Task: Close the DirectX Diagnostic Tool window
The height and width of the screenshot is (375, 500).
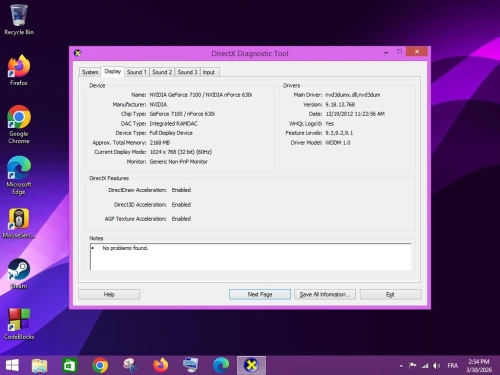Action: click(417, 51)
